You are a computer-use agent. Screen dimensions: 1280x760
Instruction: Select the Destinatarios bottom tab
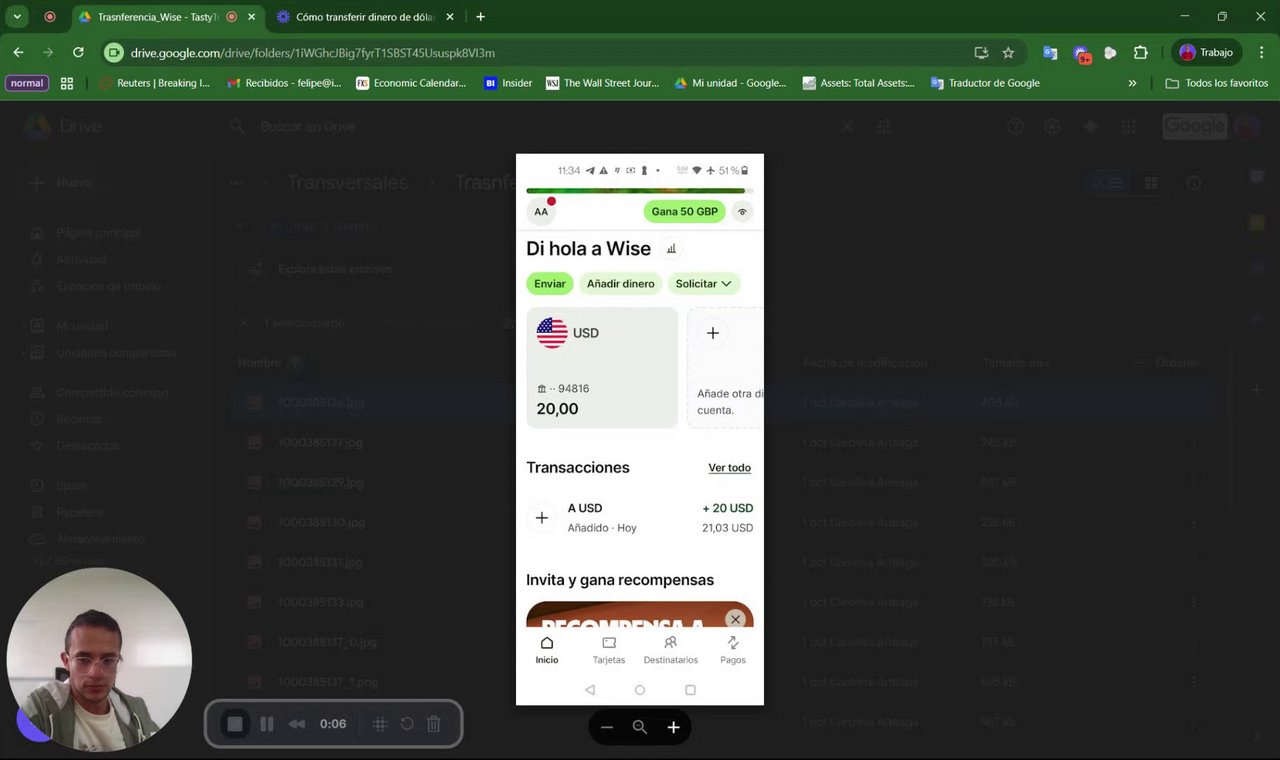(671, 650)
